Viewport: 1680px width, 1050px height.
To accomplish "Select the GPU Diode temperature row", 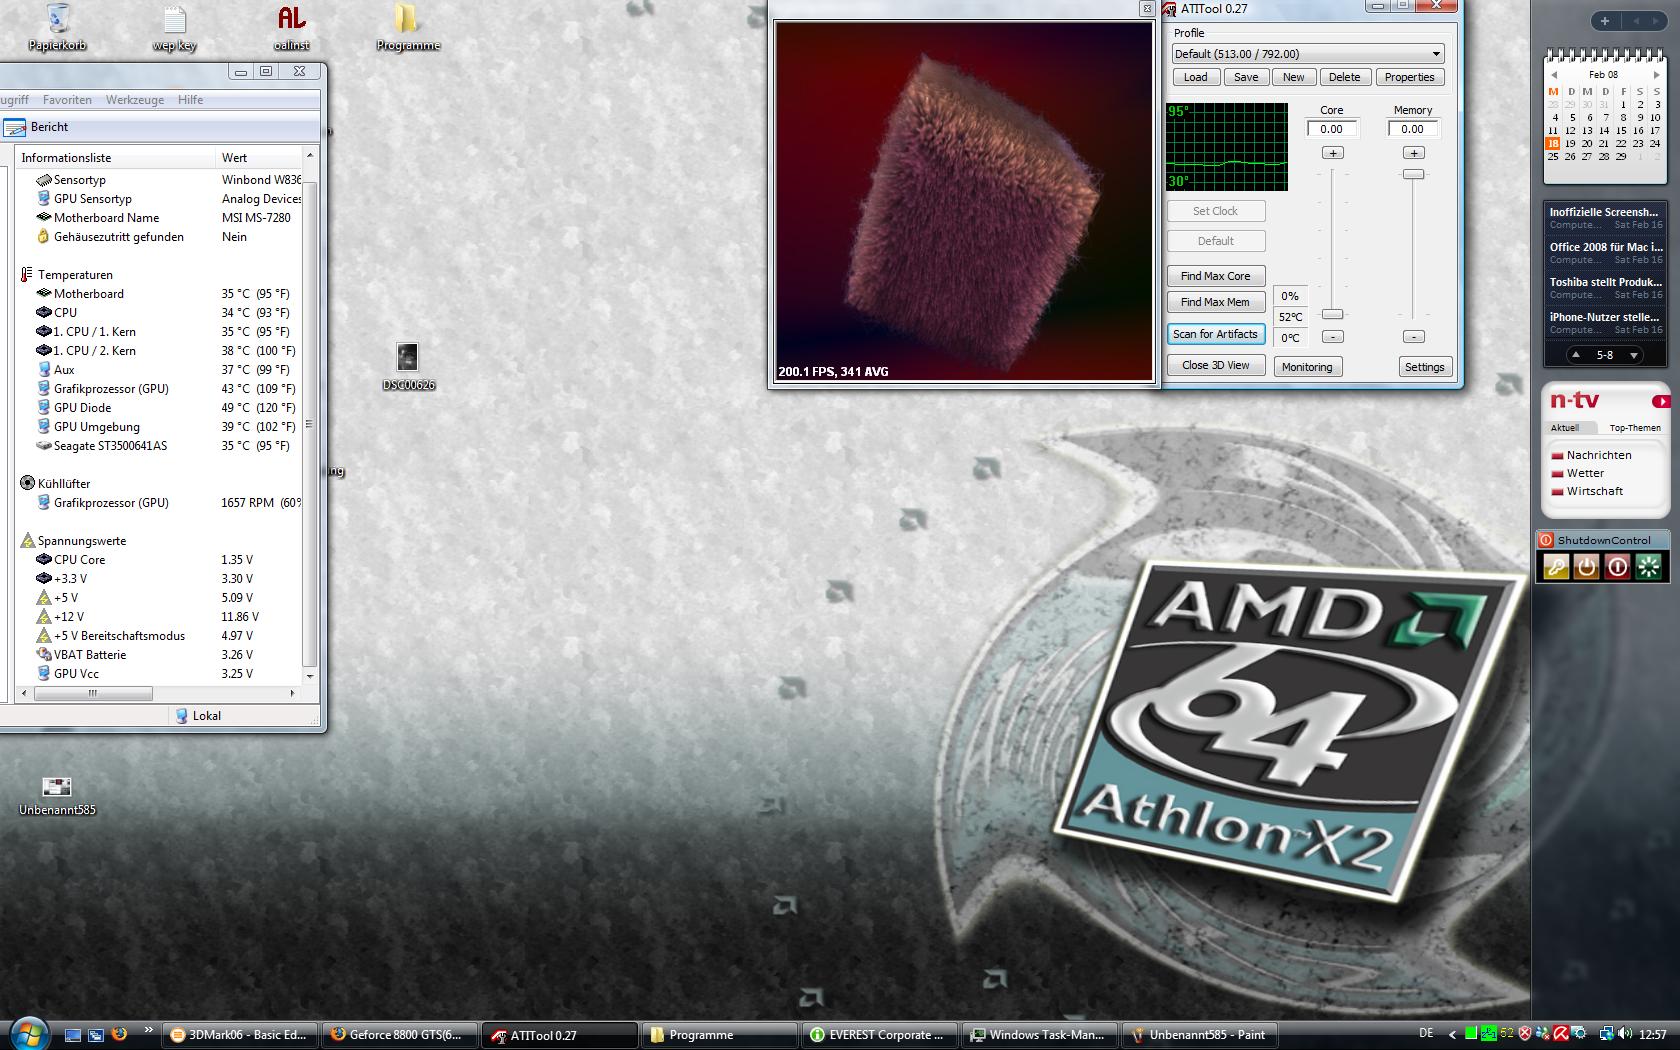I will (160, 408).
